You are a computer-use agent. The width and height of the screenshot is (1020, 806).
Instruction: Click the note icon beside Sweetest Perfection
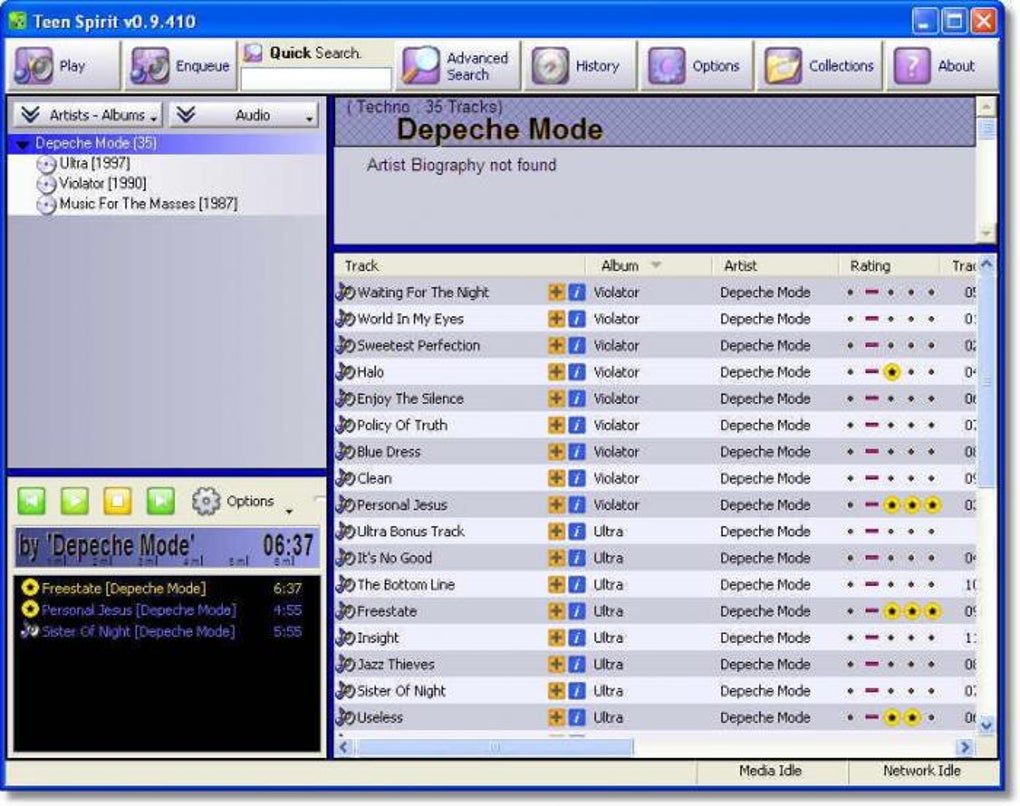click(345, 345)
